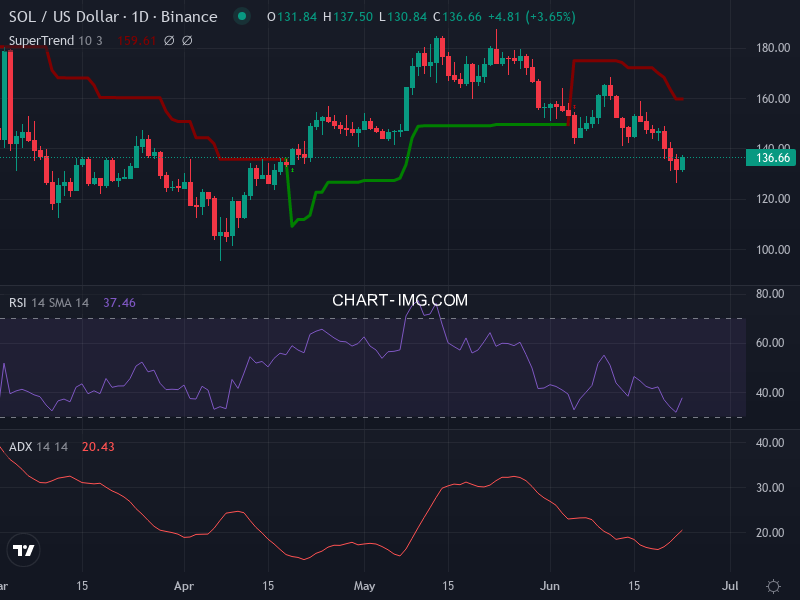Click first null symbol after SuperTrend value
Screen dimensions: 800x600
[x=169, y=40]
